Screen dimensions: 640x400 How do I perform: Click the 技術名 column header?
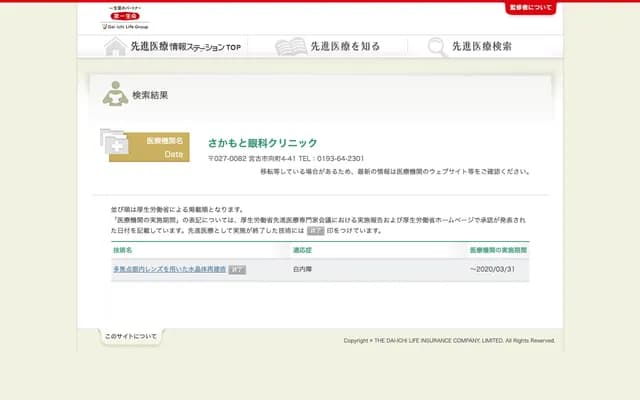click(123, 249)
